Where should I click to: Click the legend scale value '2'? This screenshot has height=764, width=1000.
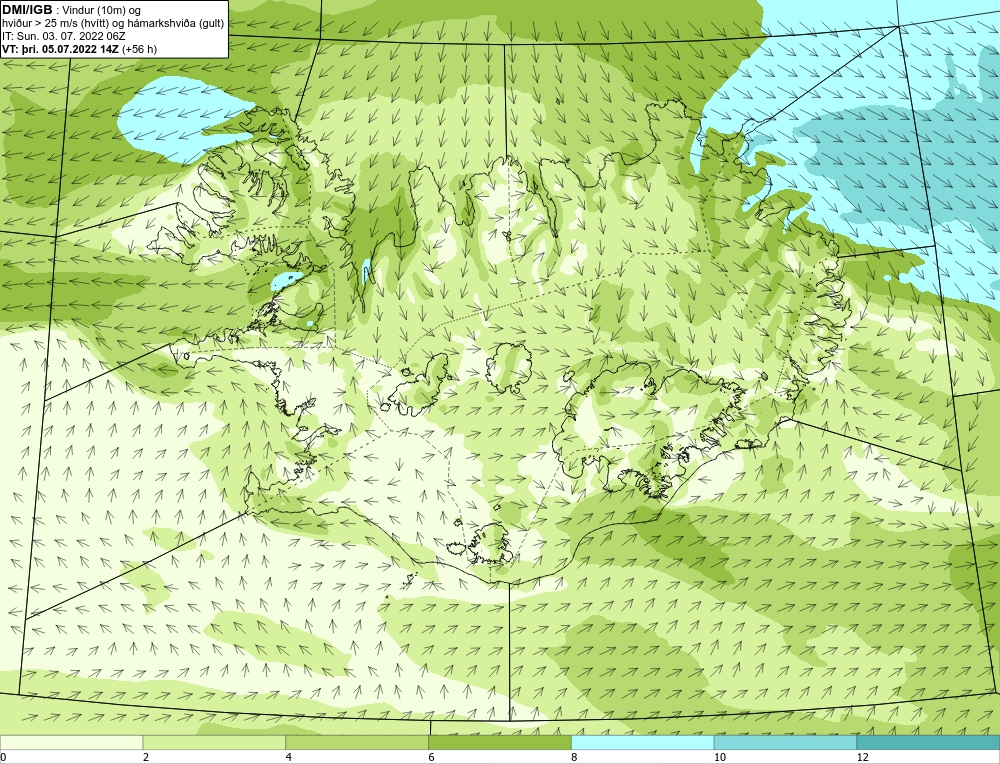(146, 757)
